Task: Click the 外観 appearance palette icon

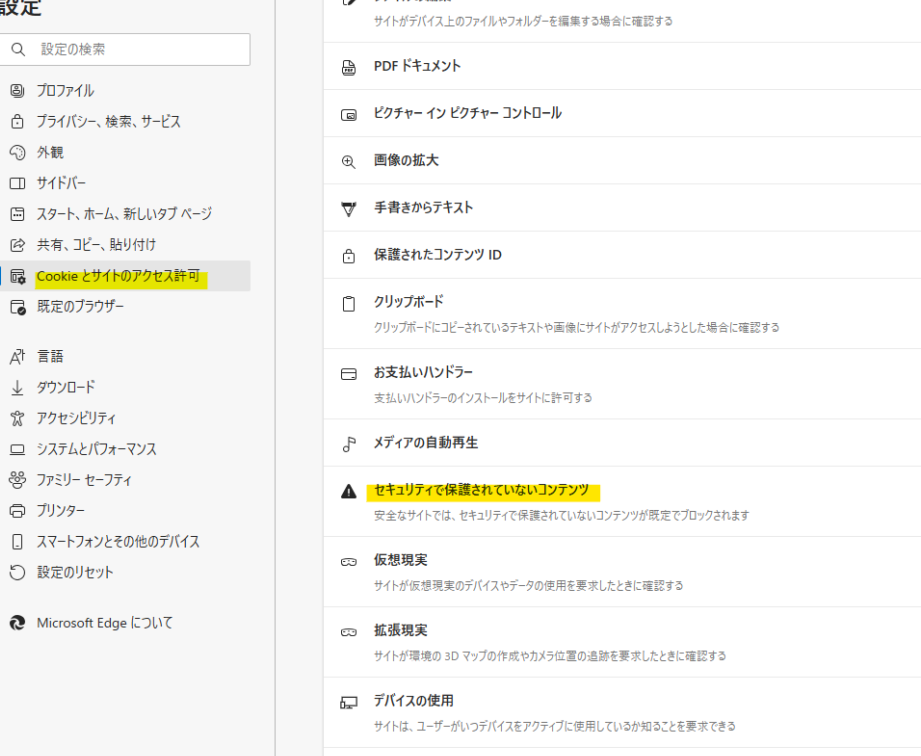Action: pyautogui.click(x=16, y=153)
